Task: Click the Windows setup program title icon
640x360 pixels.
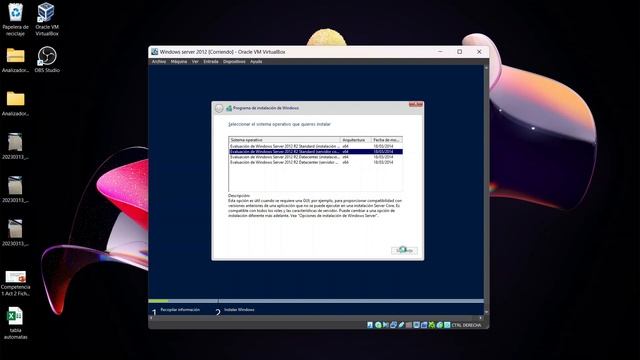Action: (x=229, y=108)
